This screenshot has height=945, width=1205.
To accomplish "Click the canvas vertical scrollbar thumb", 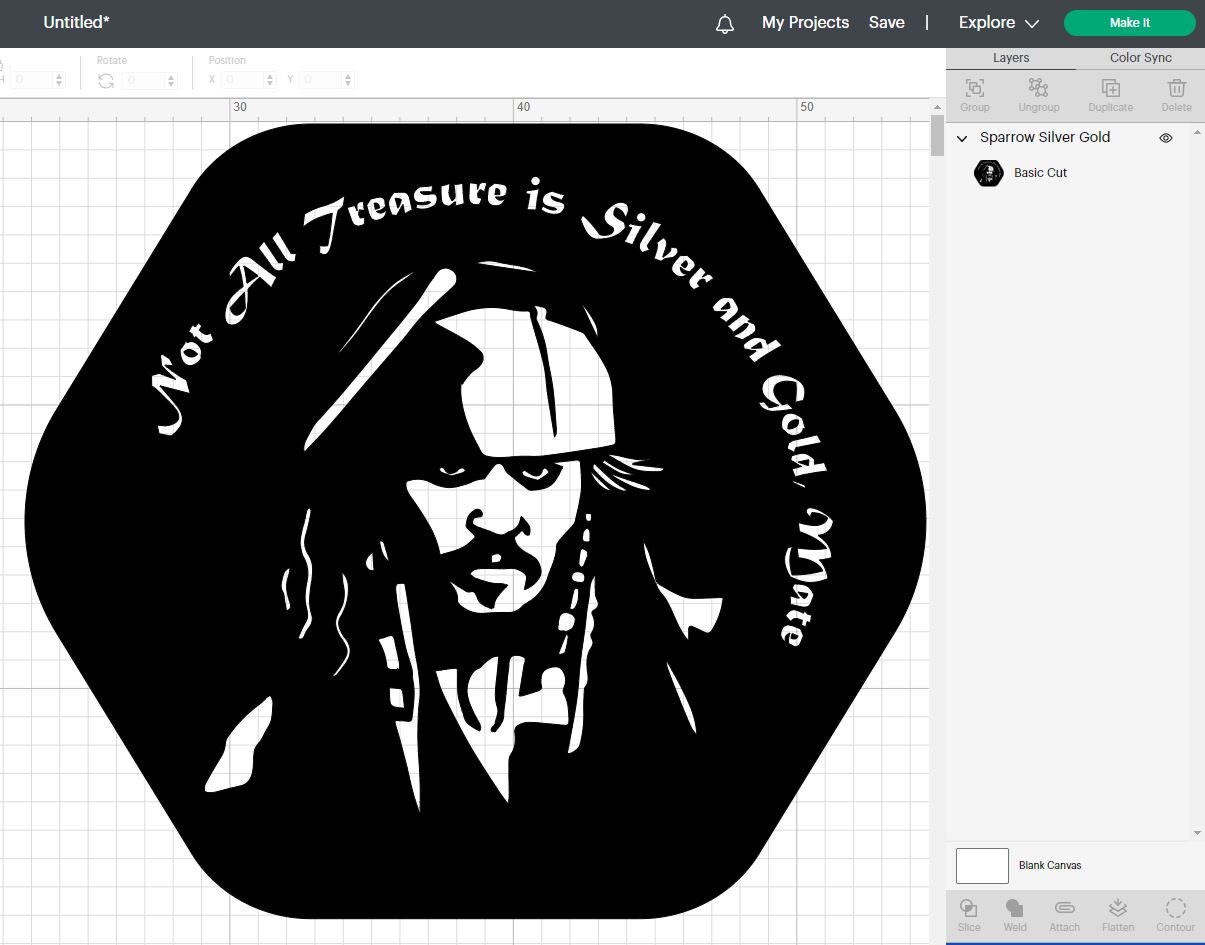I will point(937,136).
